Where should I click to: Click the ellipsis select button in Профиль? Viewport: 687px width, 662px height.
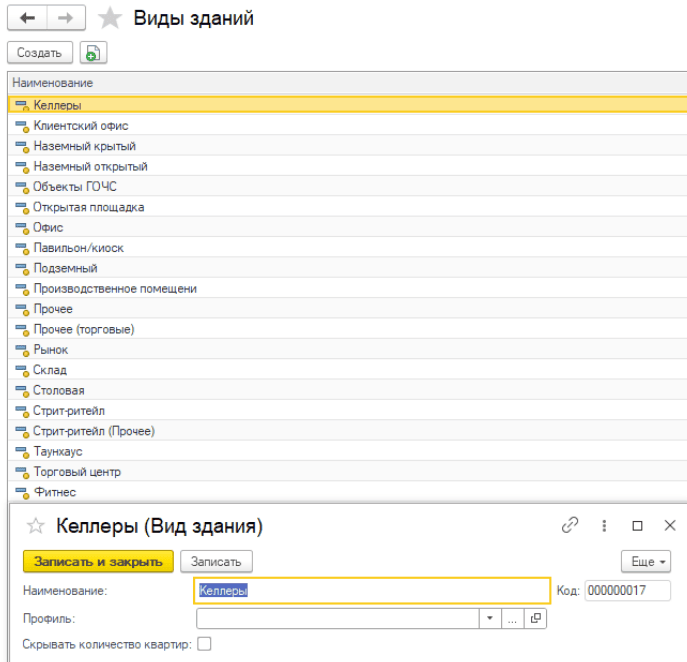(513, 619)
